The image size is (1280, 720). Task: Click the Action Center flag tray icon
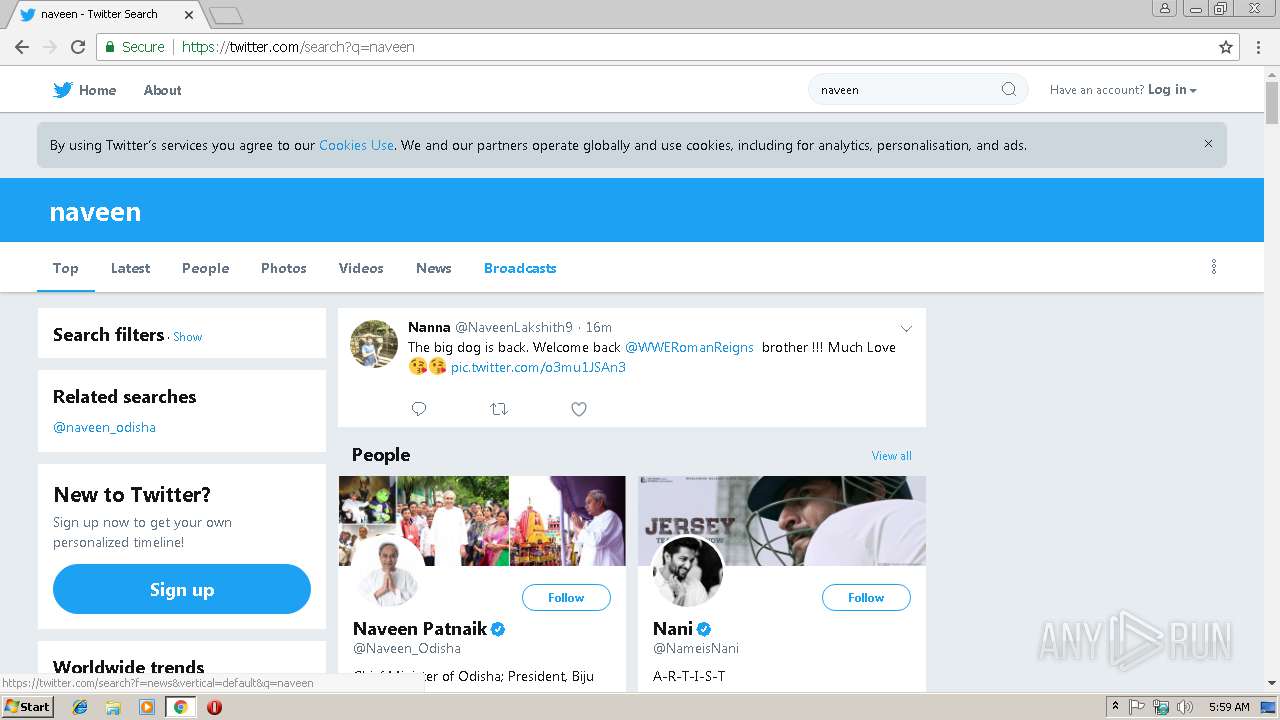pos(1137,707)
